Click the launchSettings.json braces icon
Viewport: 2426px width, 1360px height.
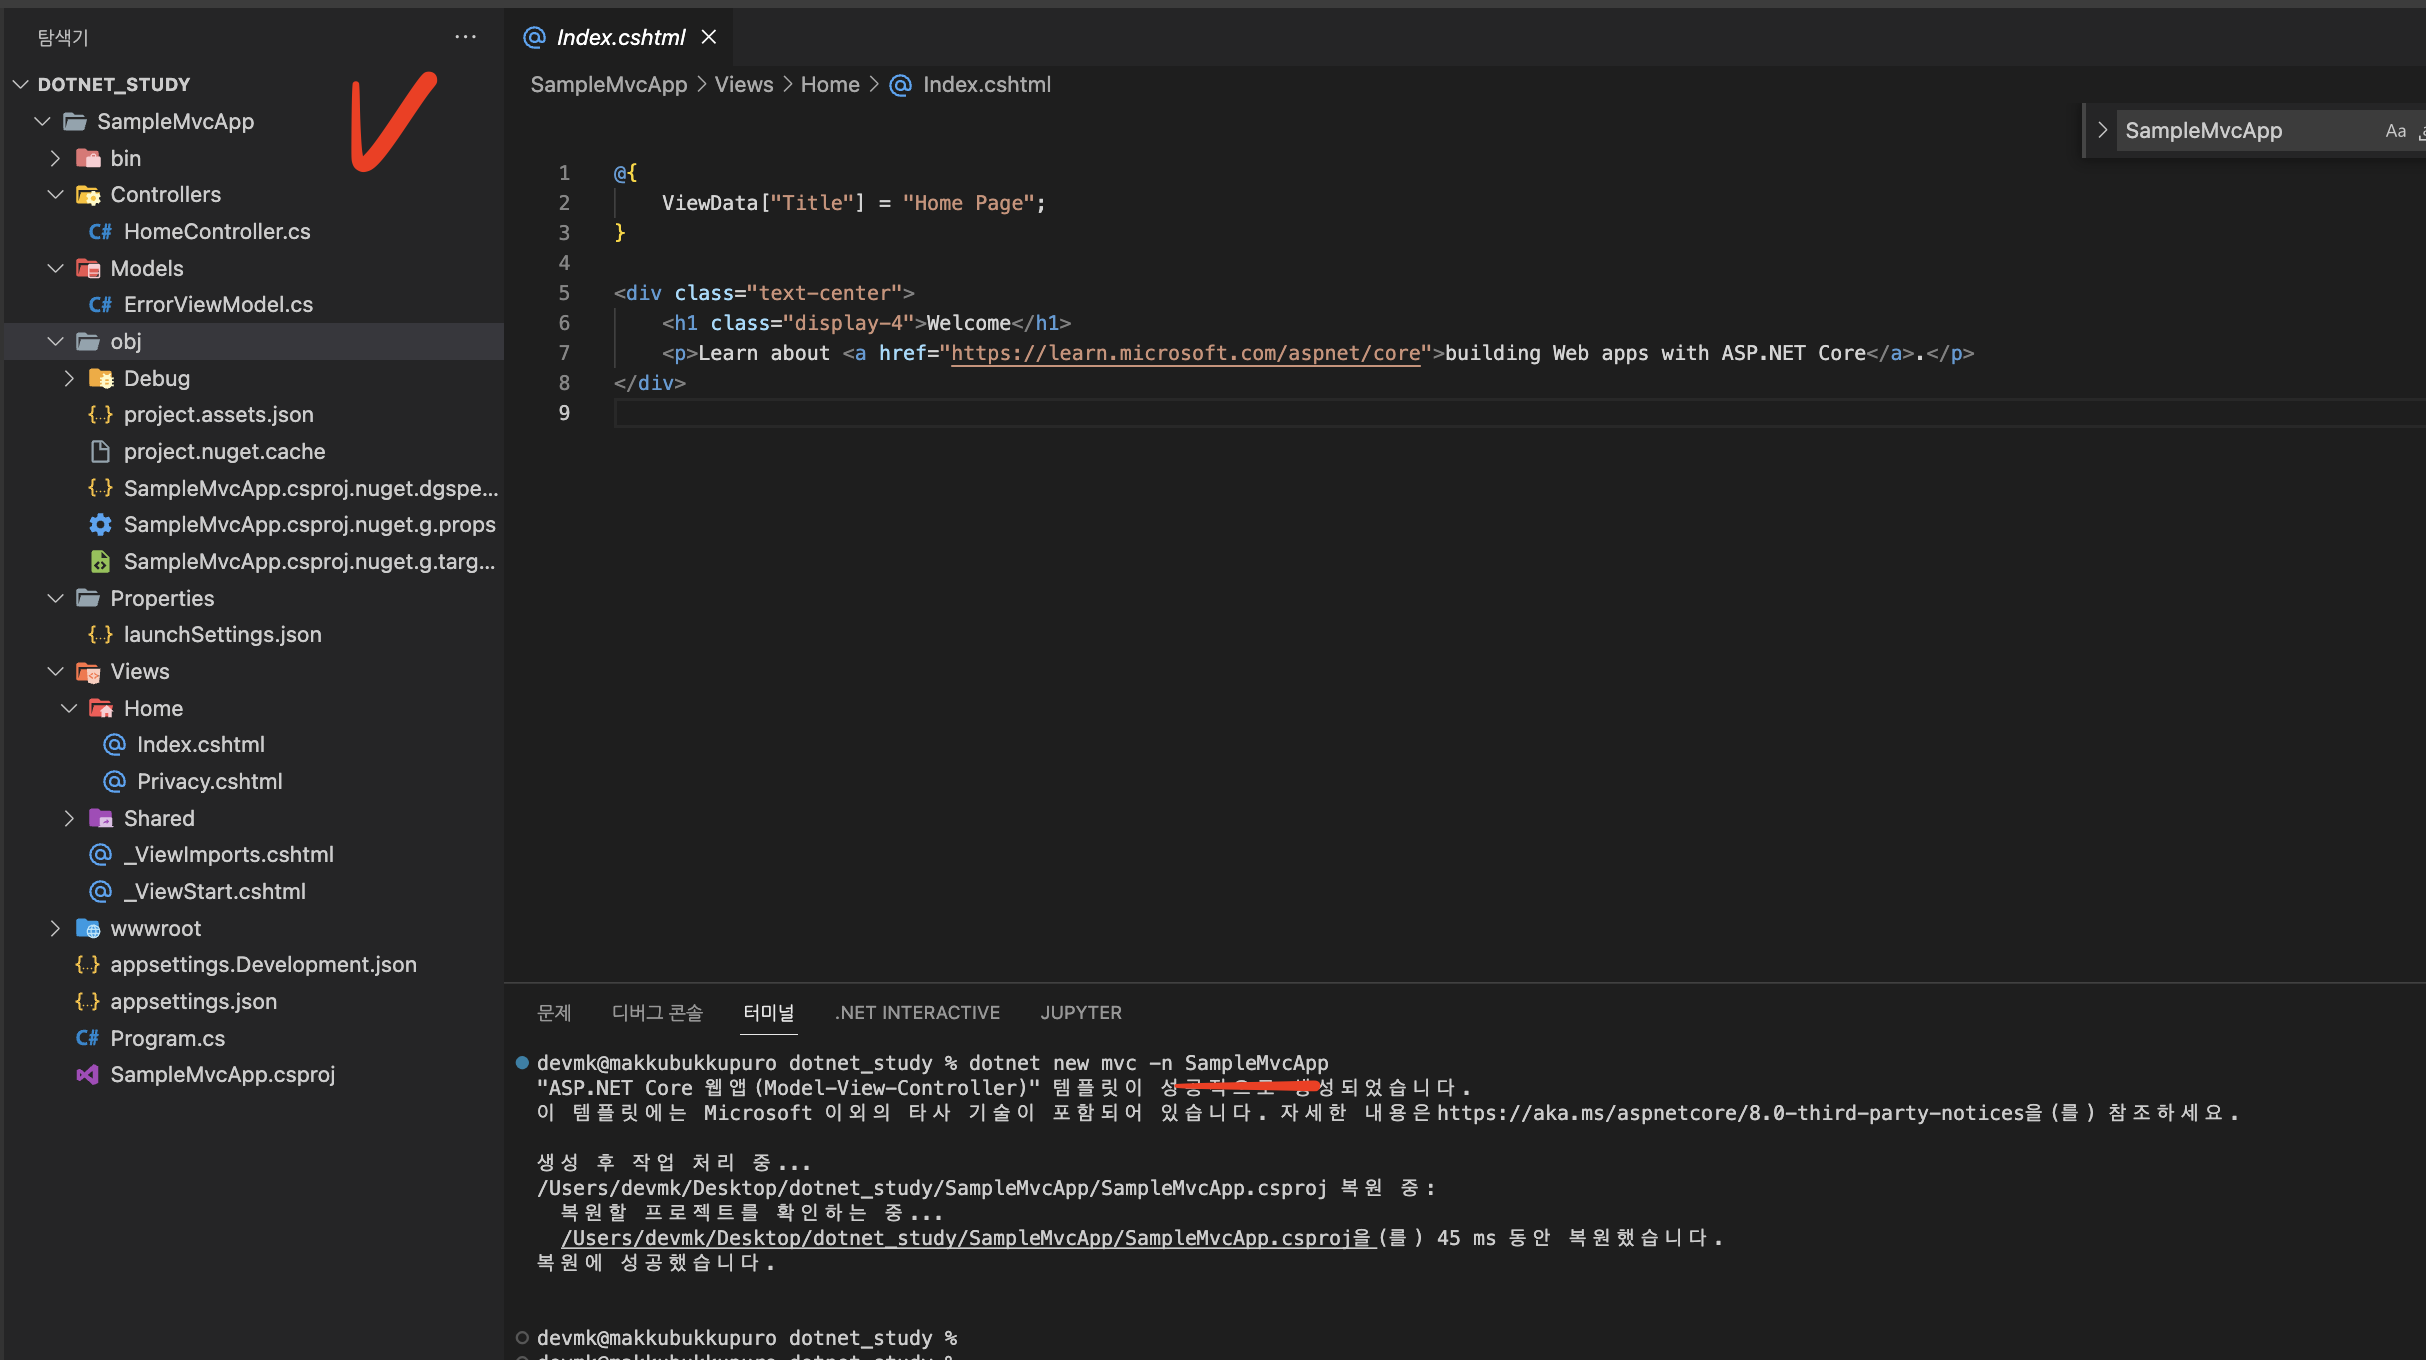tap(100, 634)
